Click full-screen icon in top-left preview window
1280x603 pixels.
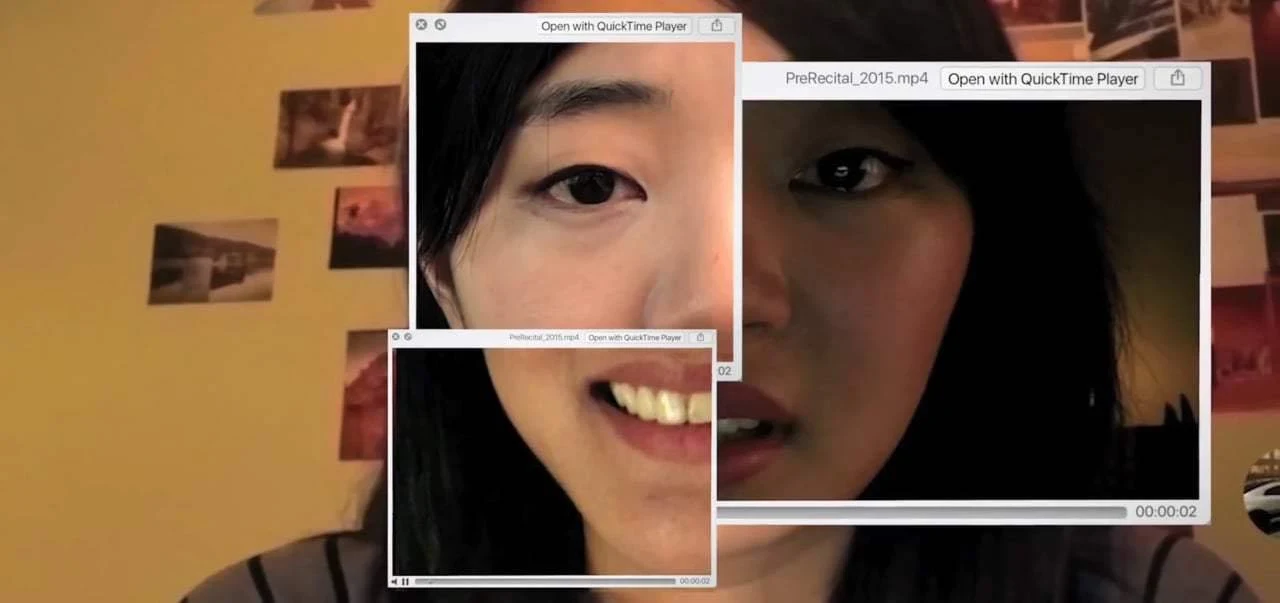point(440,25)
